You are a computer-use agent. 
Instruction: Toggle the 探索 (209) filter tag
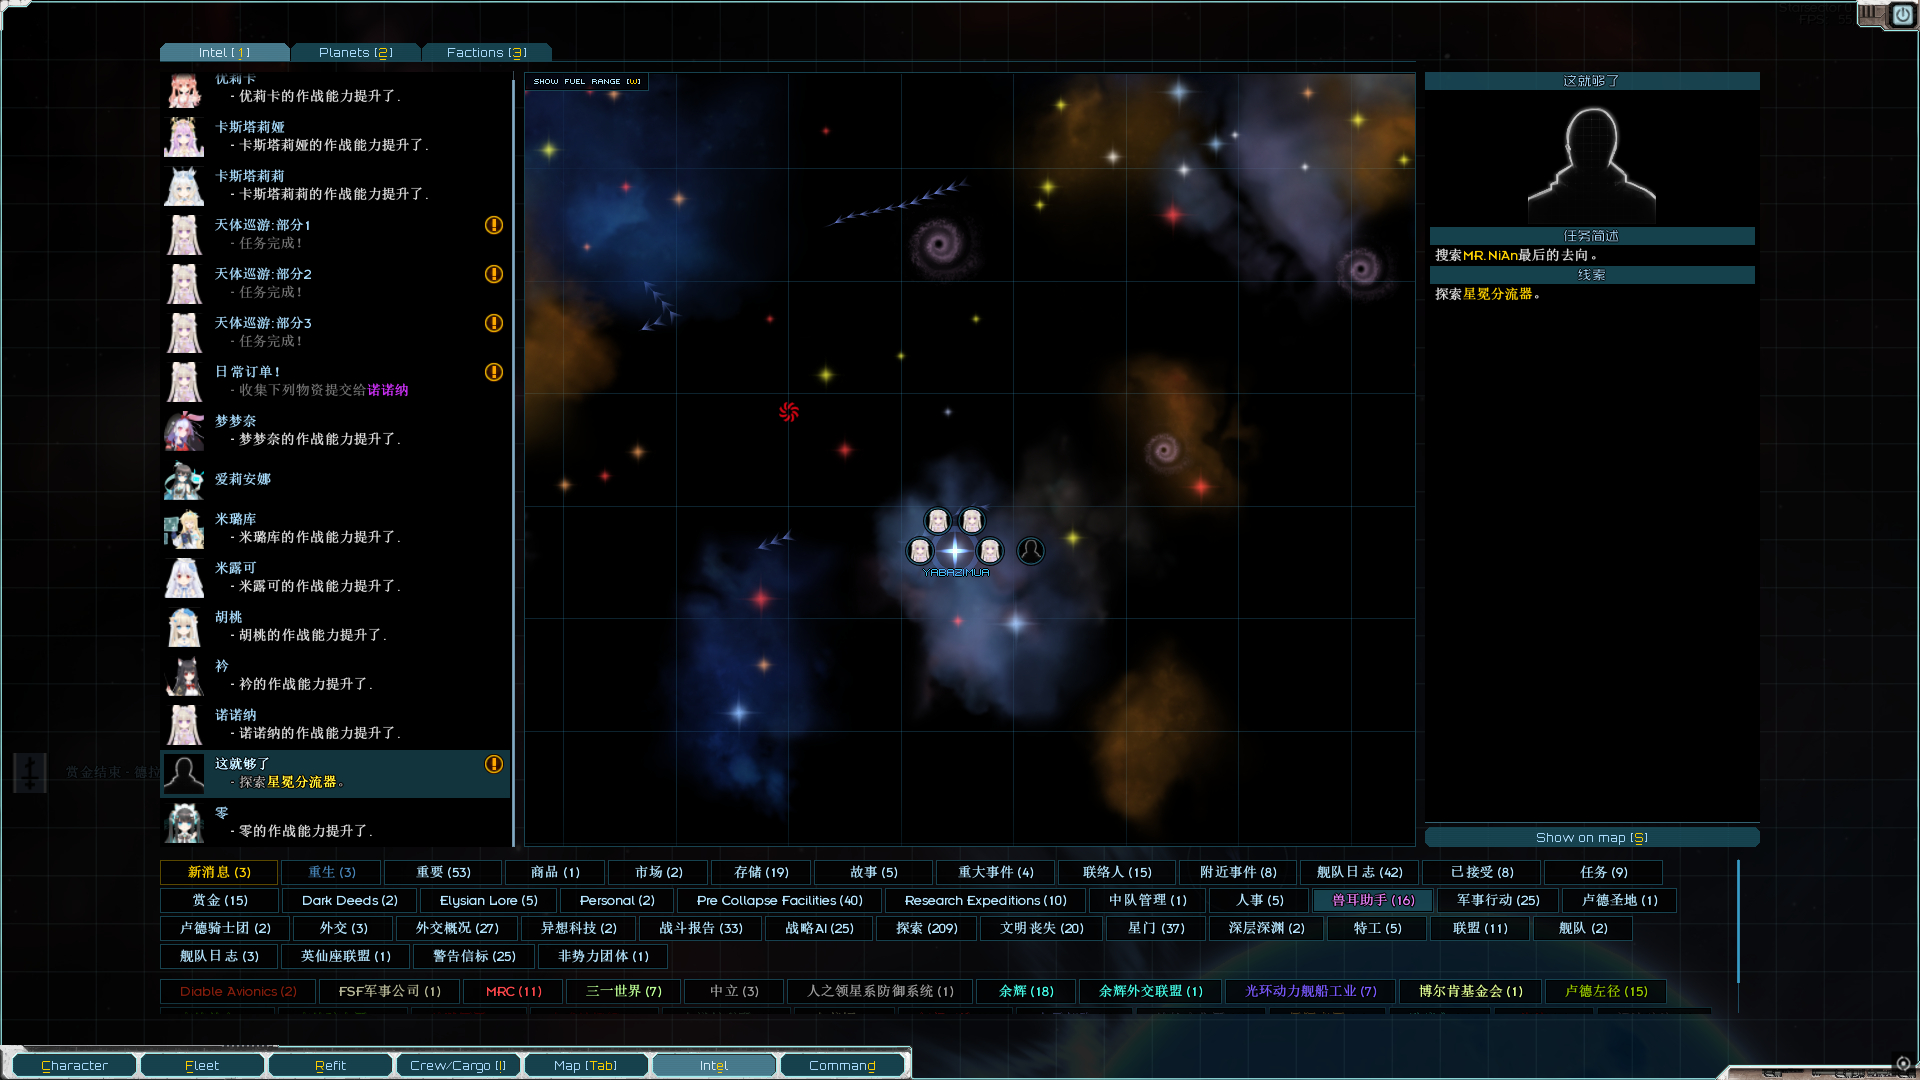click(x=926, y=928)
